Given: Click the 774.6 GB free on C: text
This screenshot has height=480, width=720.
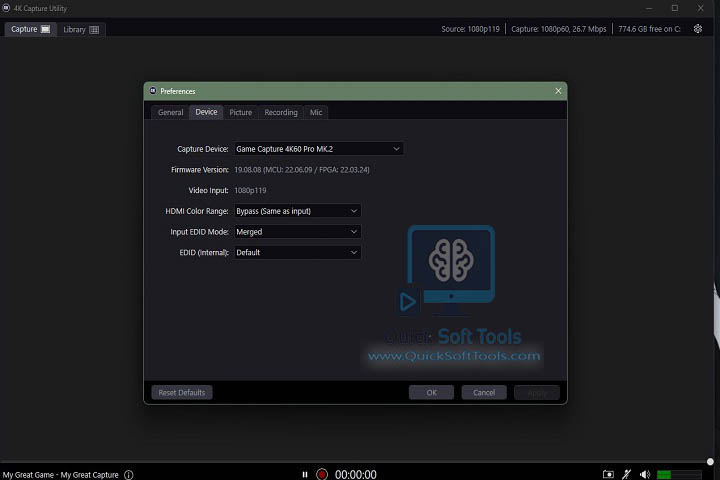Looking at the screenshot, I should [649, 29].
